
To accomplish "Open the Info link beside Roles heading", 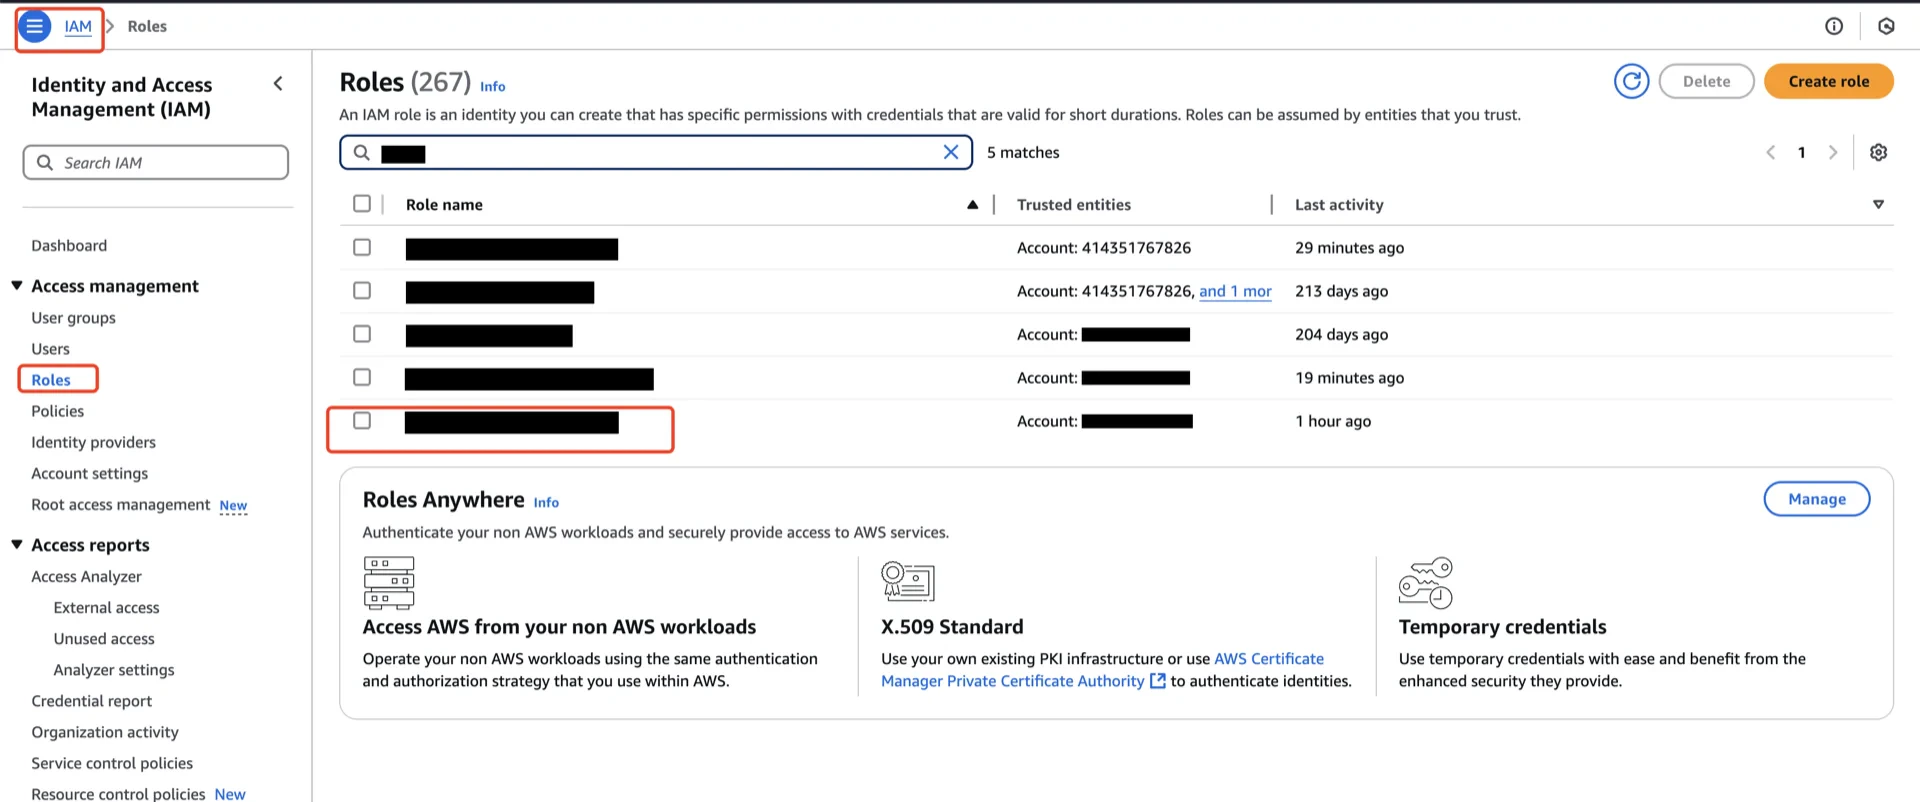I will coord(493,86).
